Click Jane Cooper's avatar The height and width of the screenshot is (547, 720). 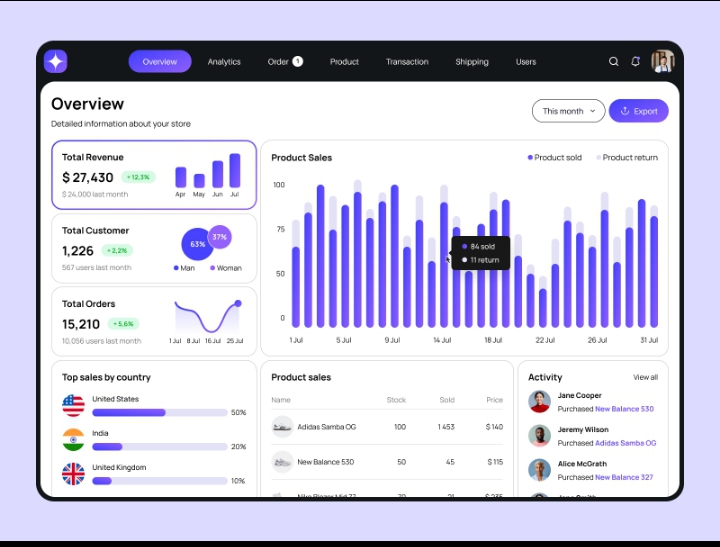tap(540, 402)
